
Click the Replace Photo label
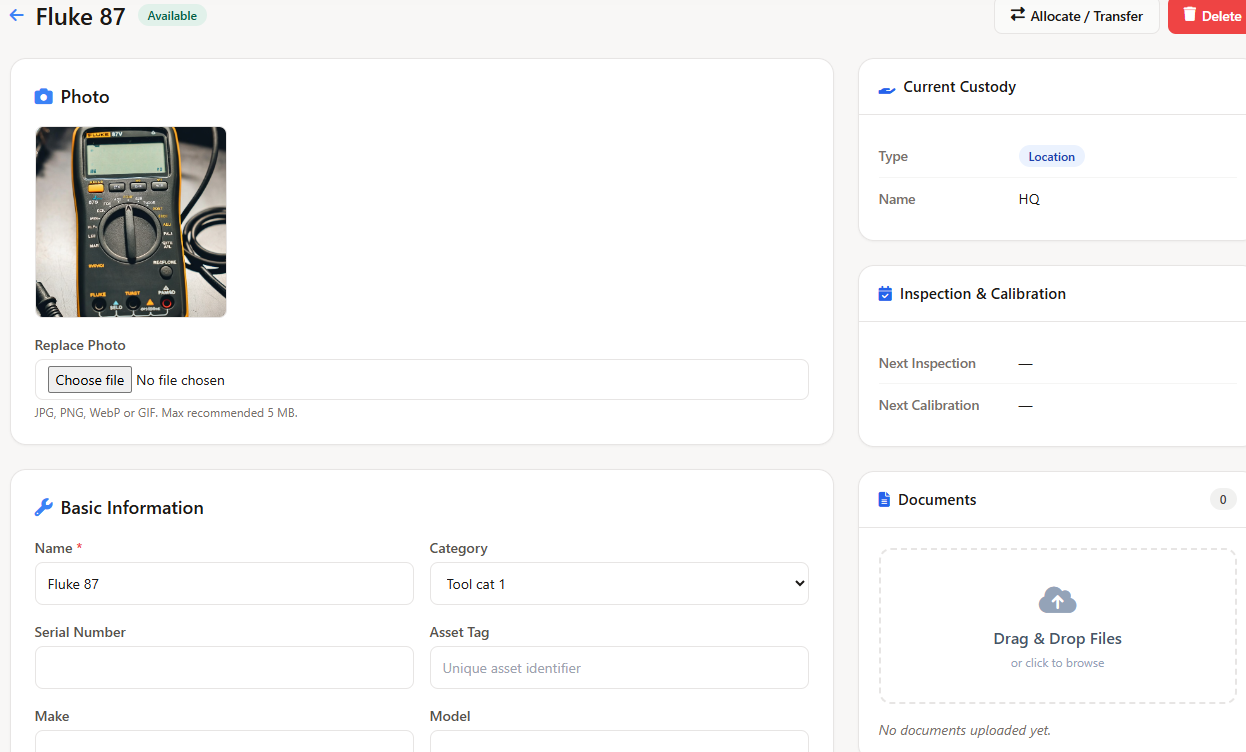pos(80,345)
